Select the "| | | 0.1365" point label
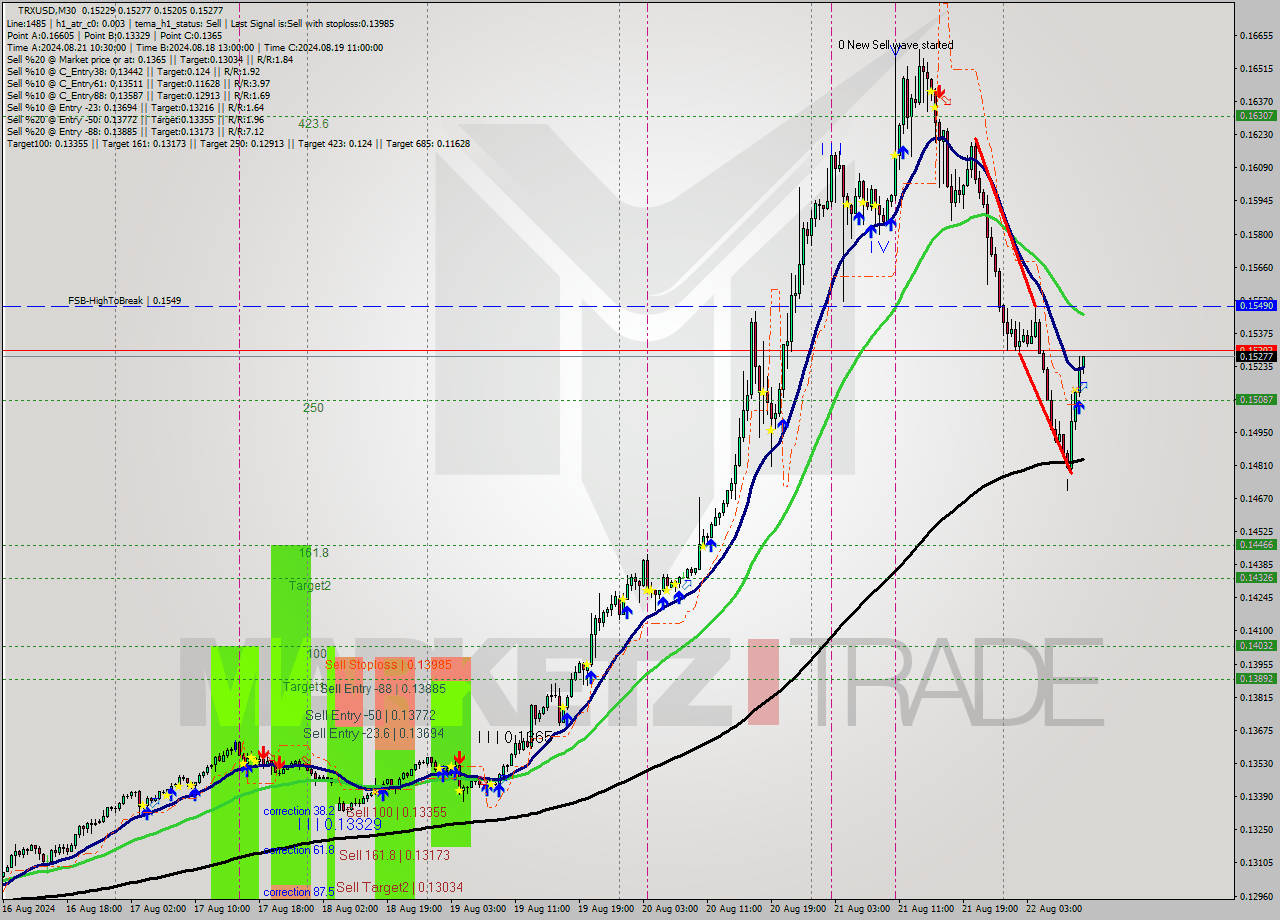Image resolution: width=1280 pixels, height=920 pixels. click(x=514, y=737)
